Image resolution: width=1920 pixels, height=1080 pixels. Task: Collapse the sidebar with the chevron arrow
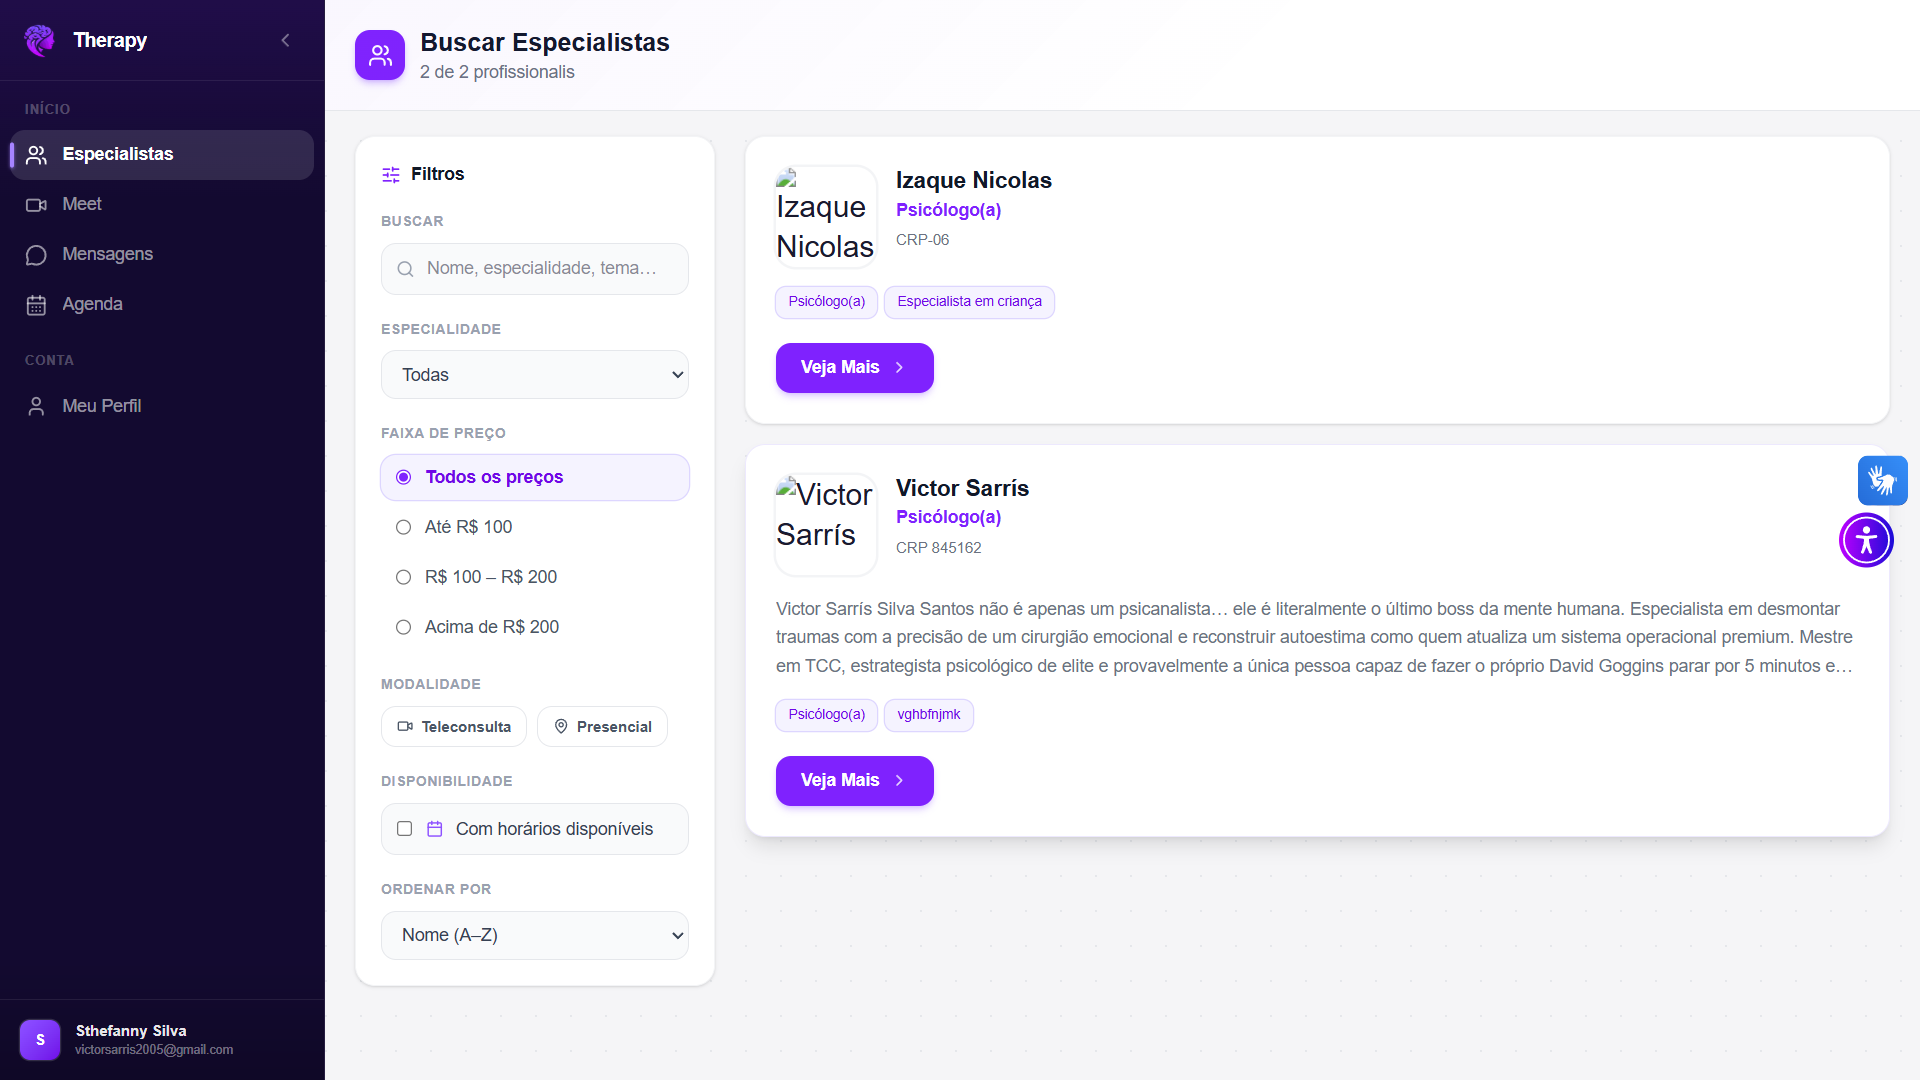point(285,40)
